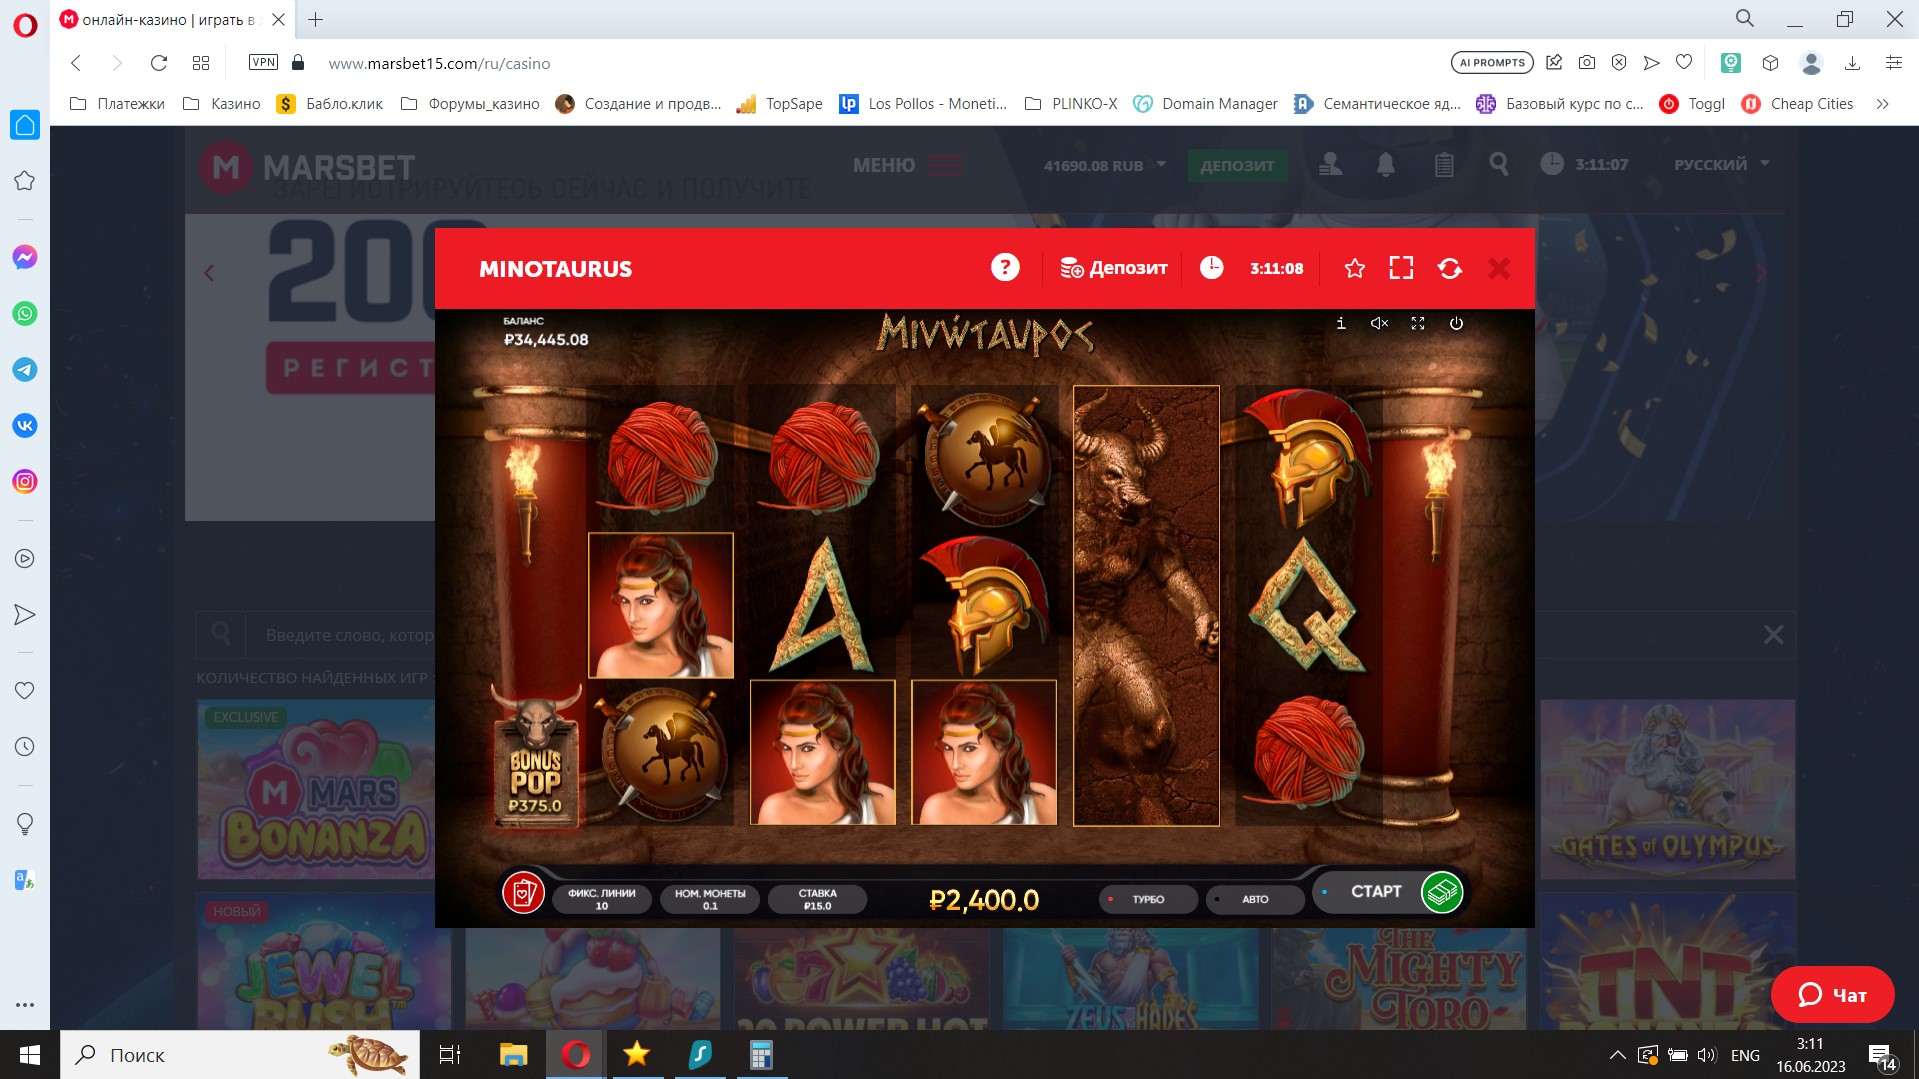The width and height of the screenshot is (1919, 1079).
Task: Open the Opera menu logo
Action: [x=25, y=24]
